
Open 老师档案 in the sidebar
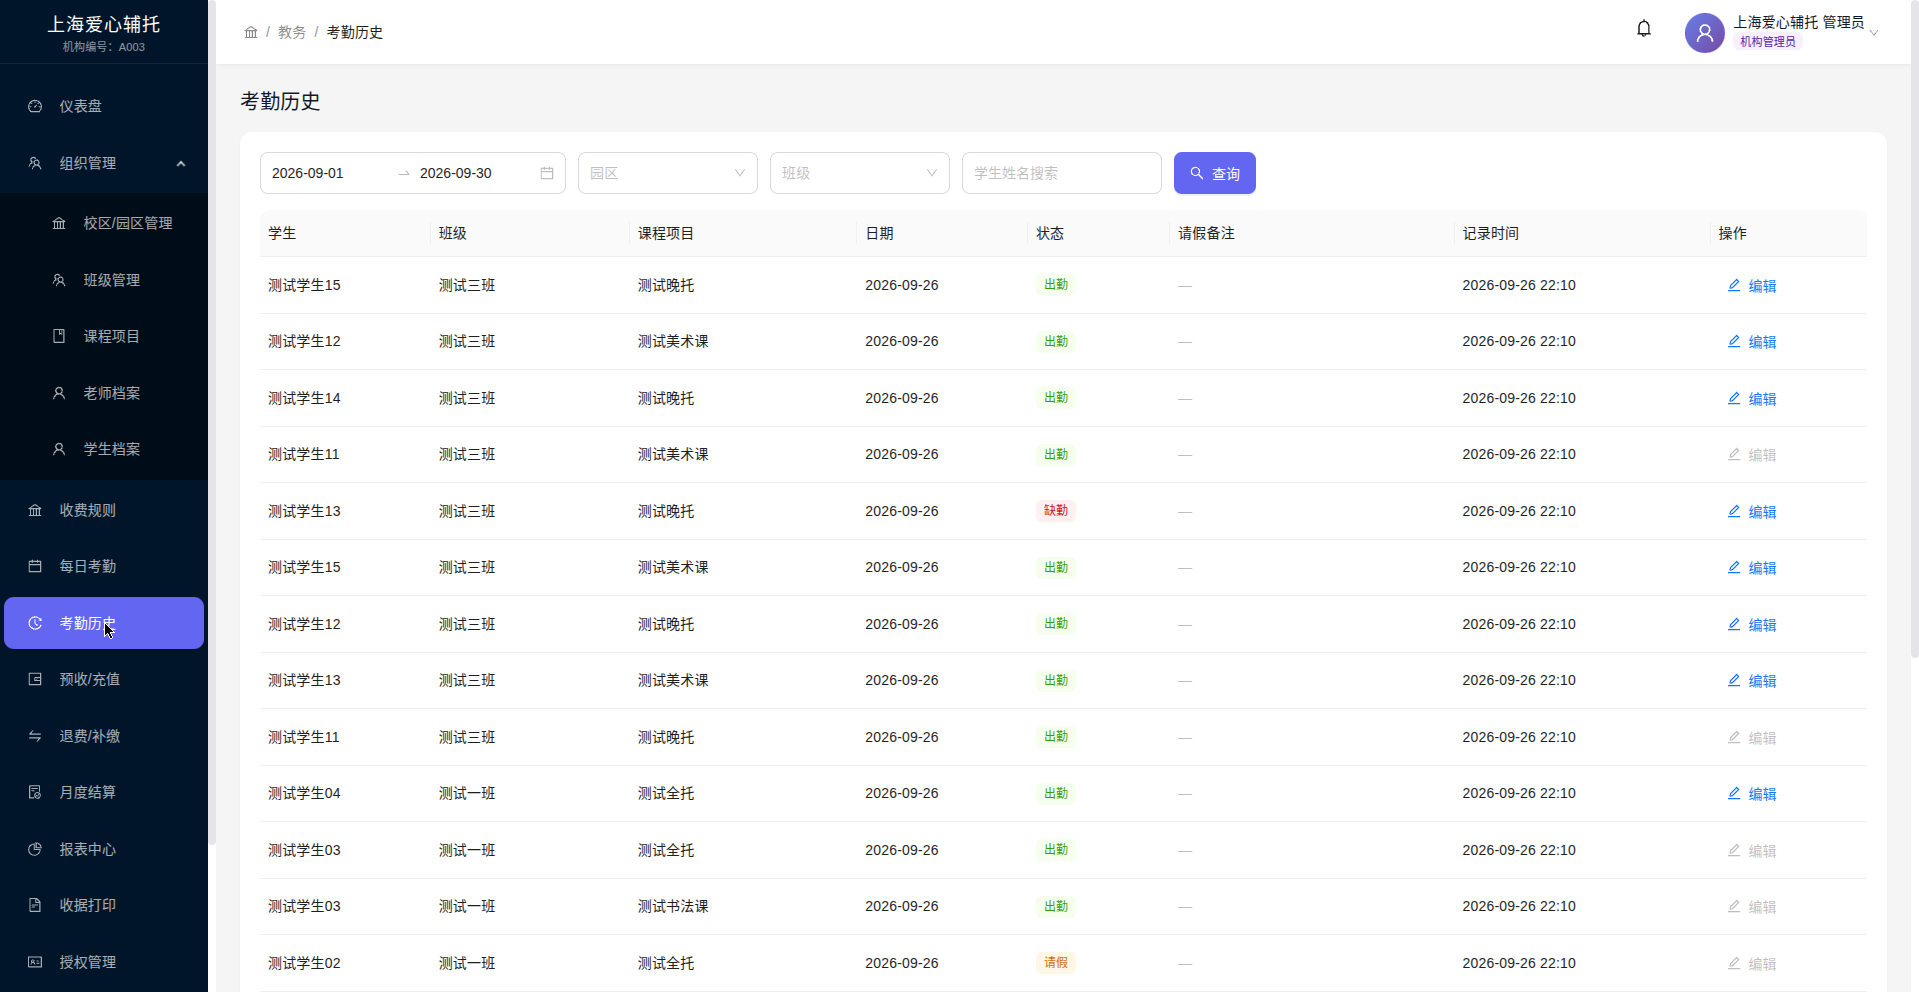[x=104, y=393]
